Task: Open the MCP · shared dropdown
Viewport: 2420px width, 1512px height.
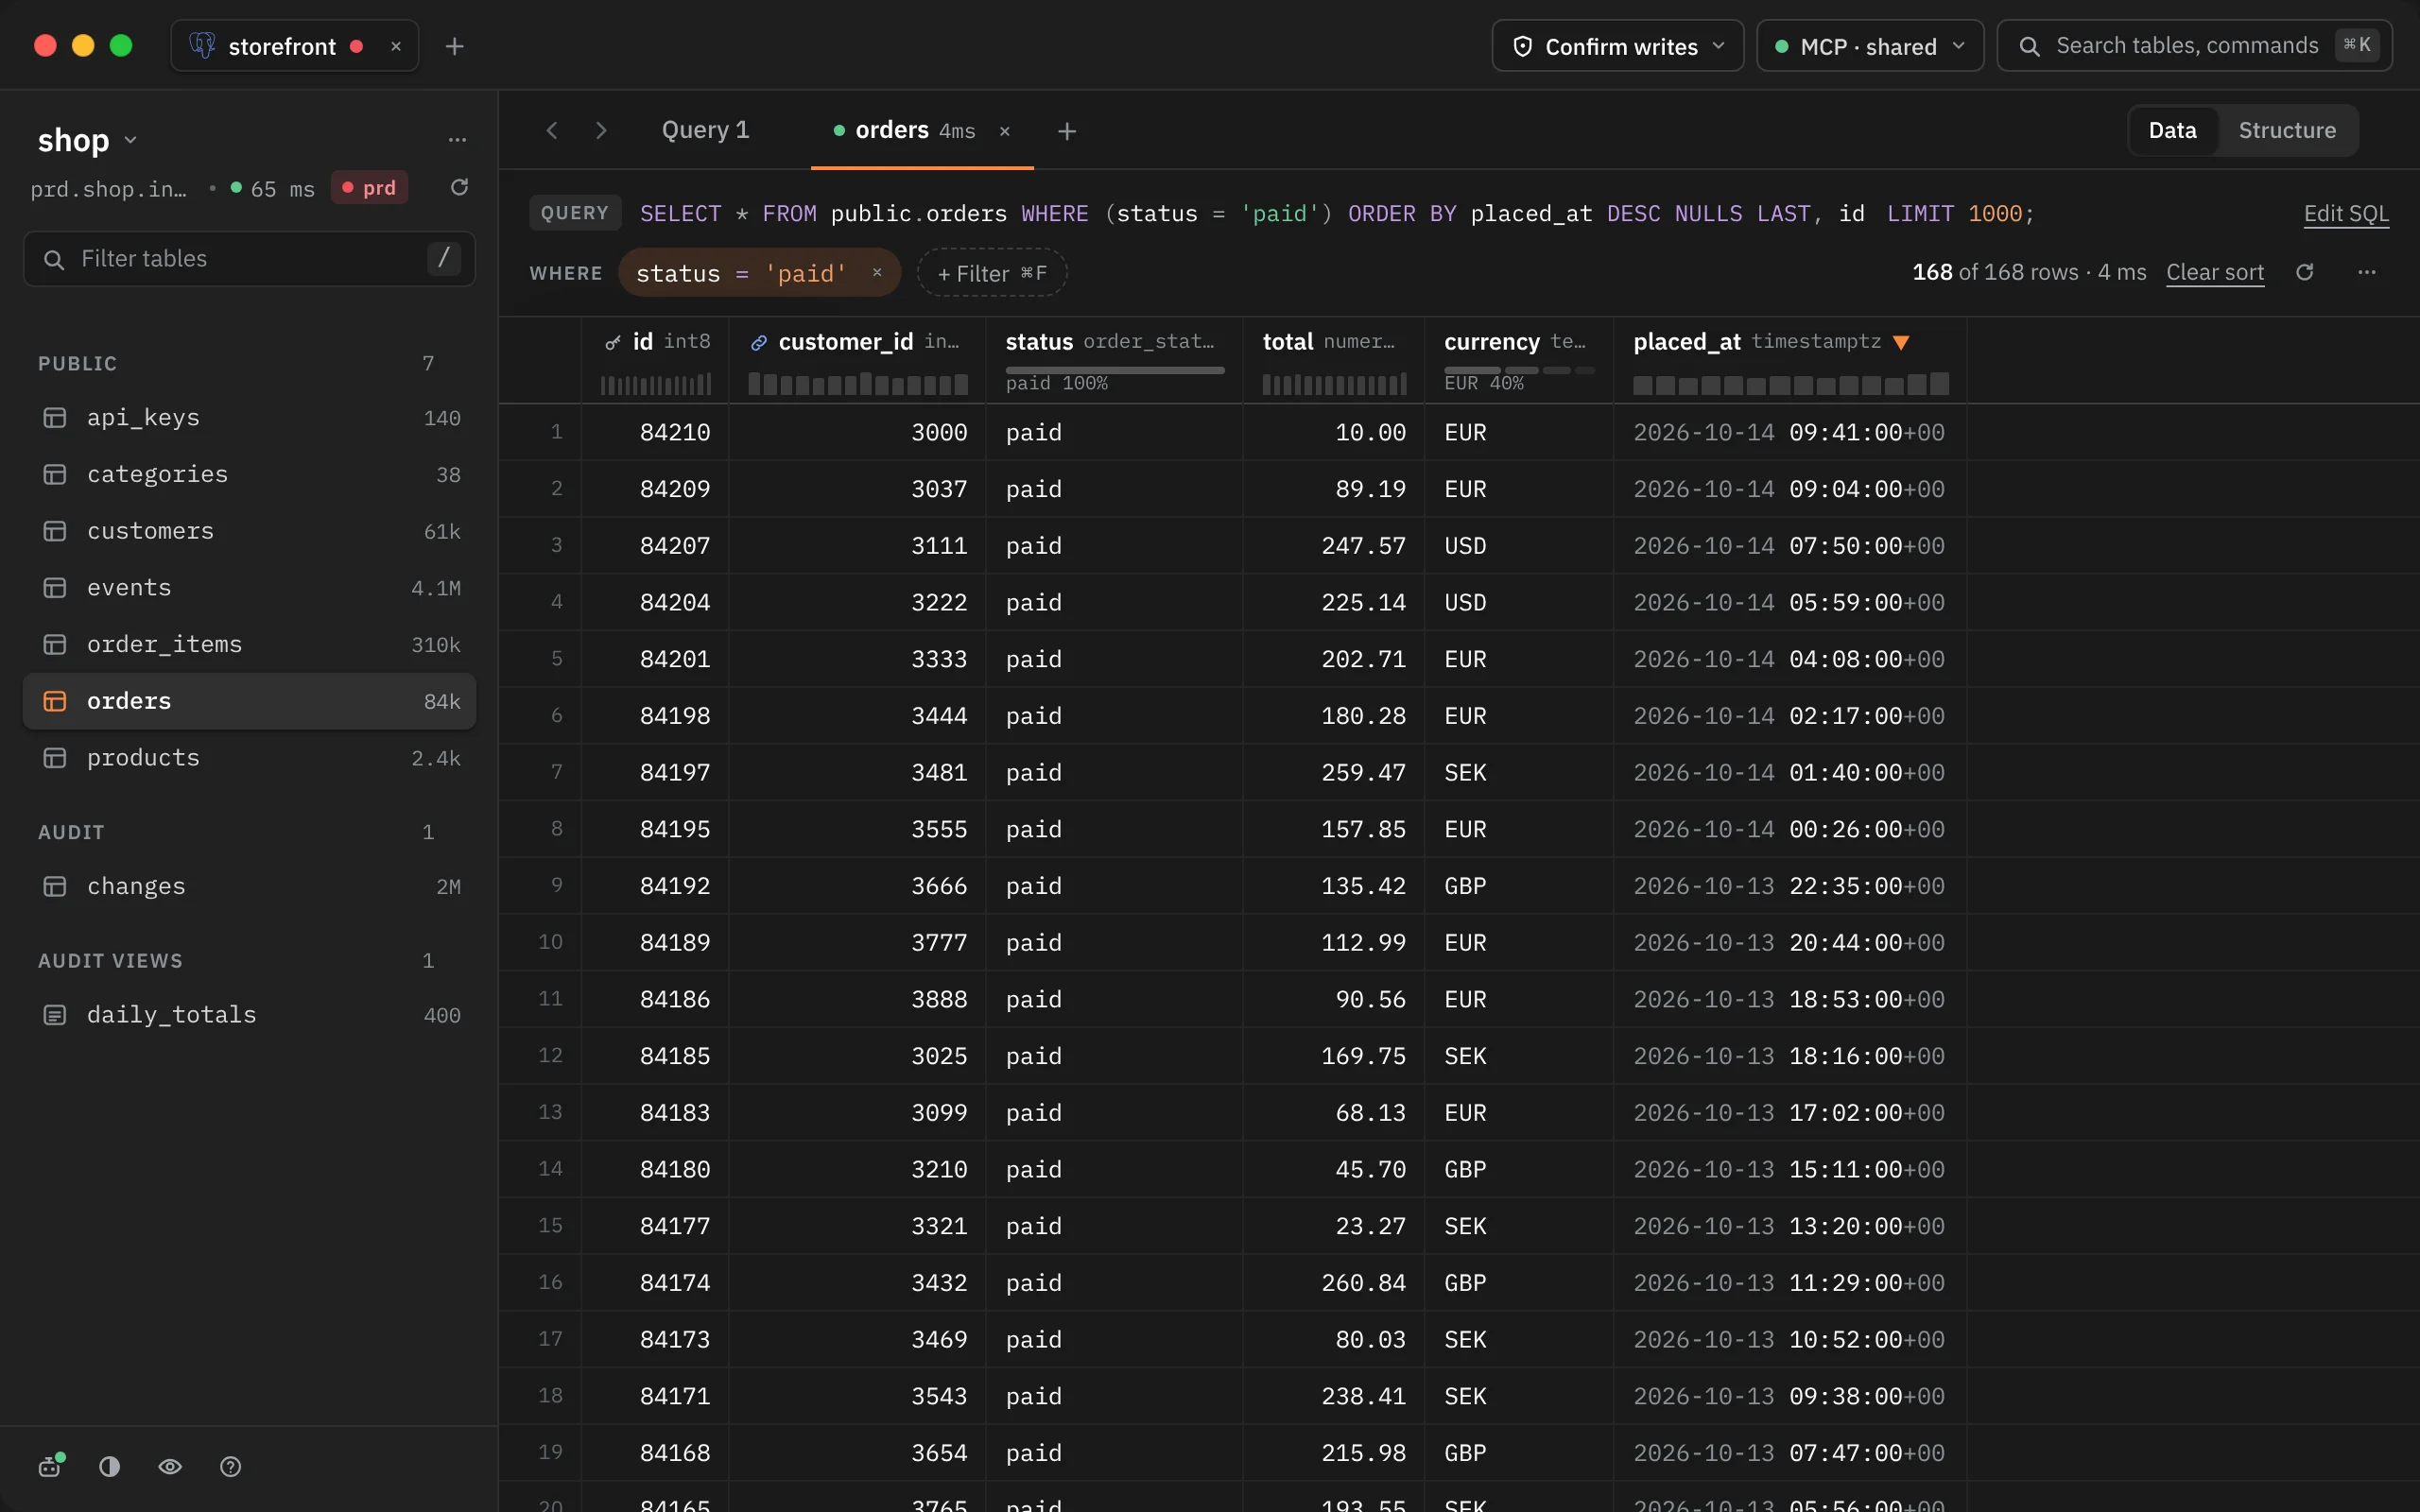Action: click(1870, 46)
